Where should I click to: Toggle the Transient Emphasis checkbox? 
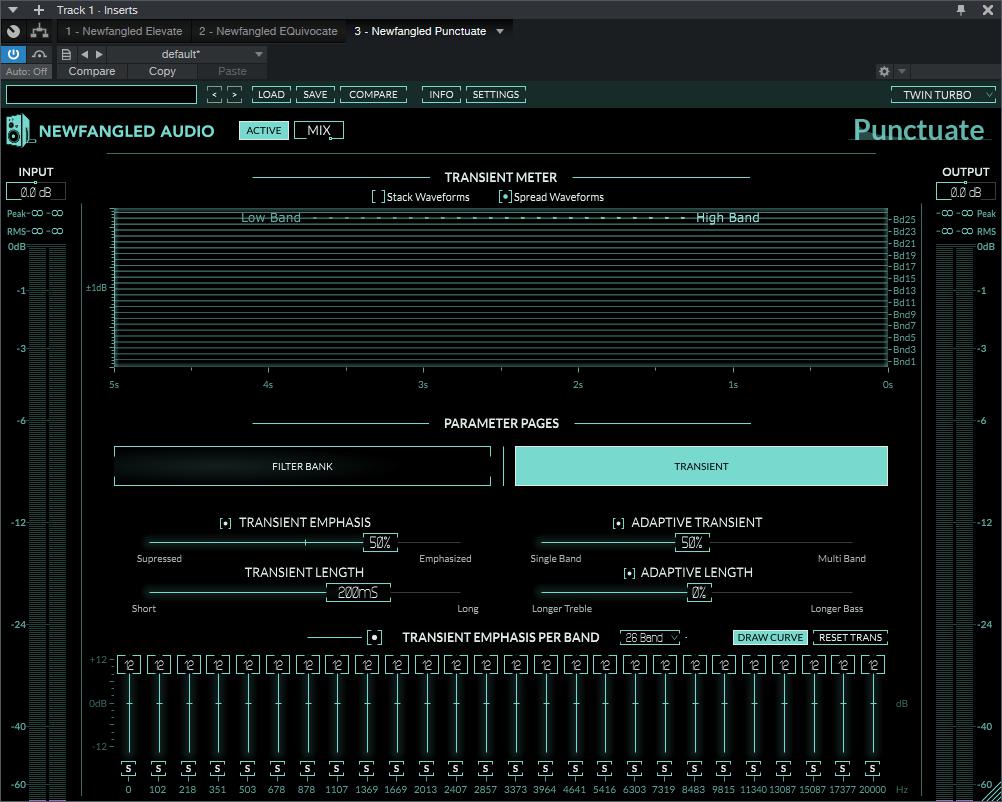225,523
